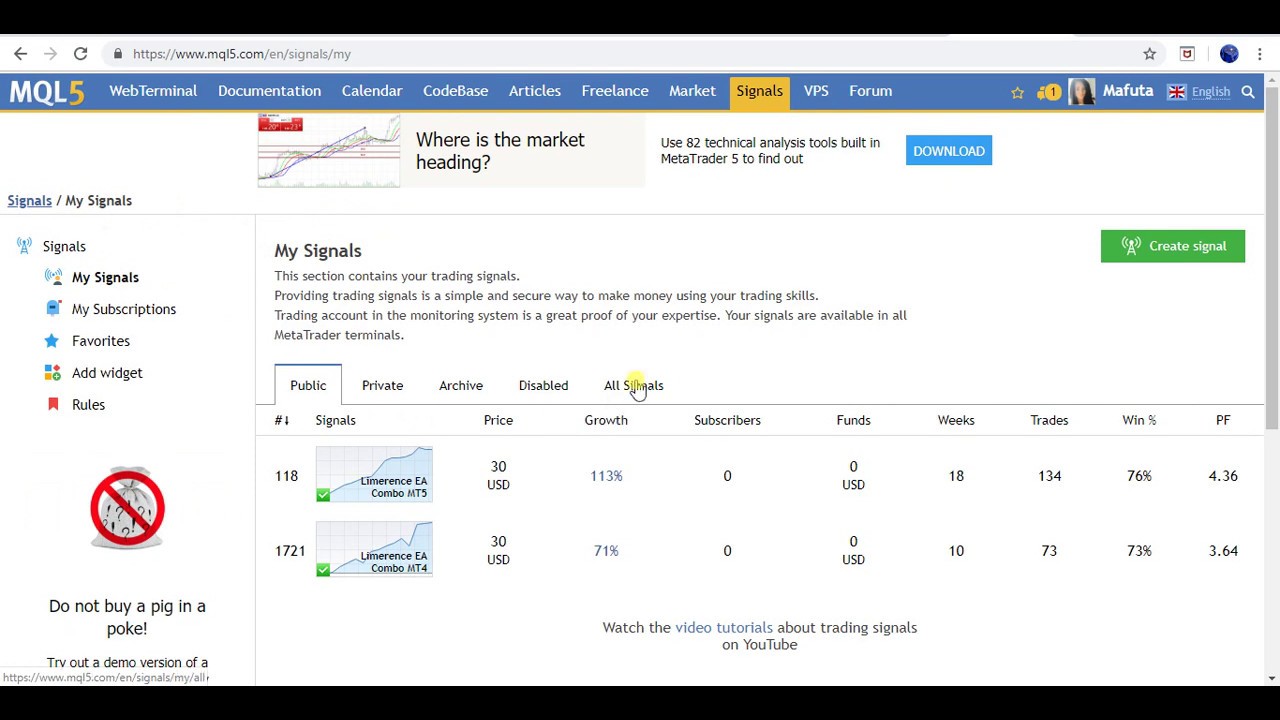Click the Add widget colored icon
Viewport: 1280px width, 720px height.
[53, 372]
